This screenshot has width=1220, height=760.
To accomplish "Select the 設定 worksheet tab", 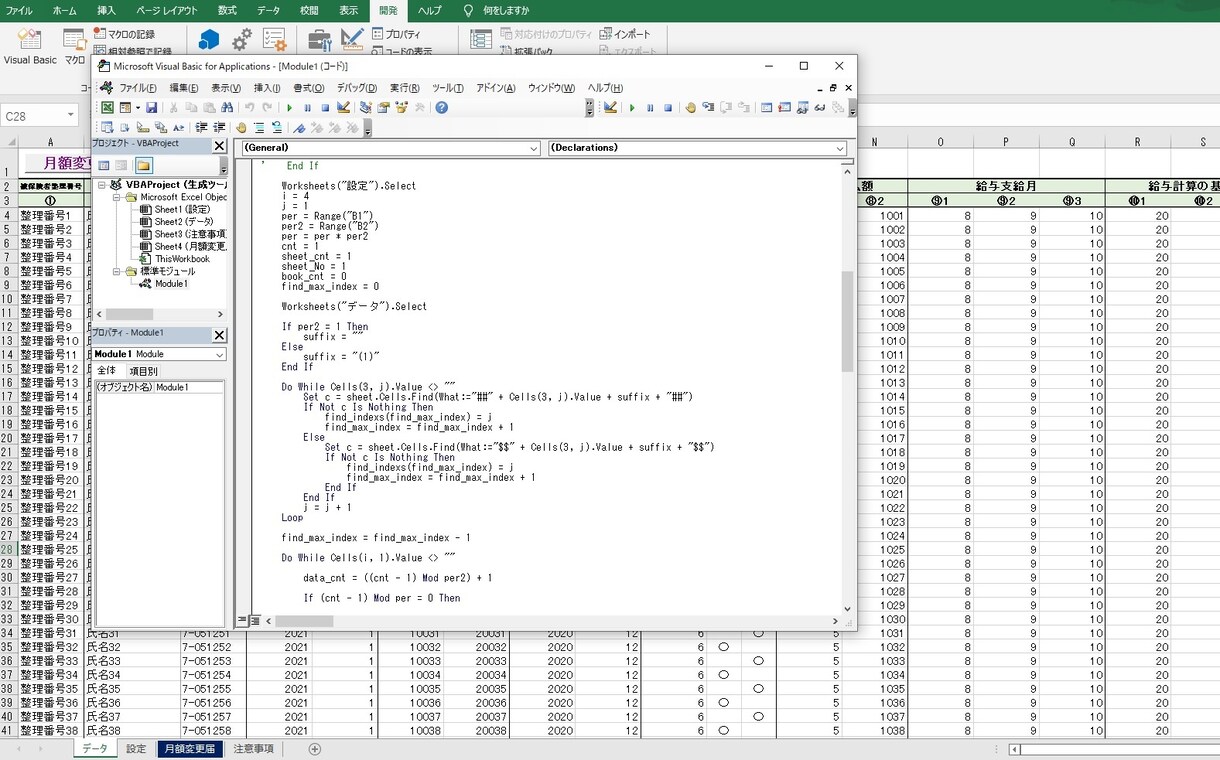I will (136, 749).
